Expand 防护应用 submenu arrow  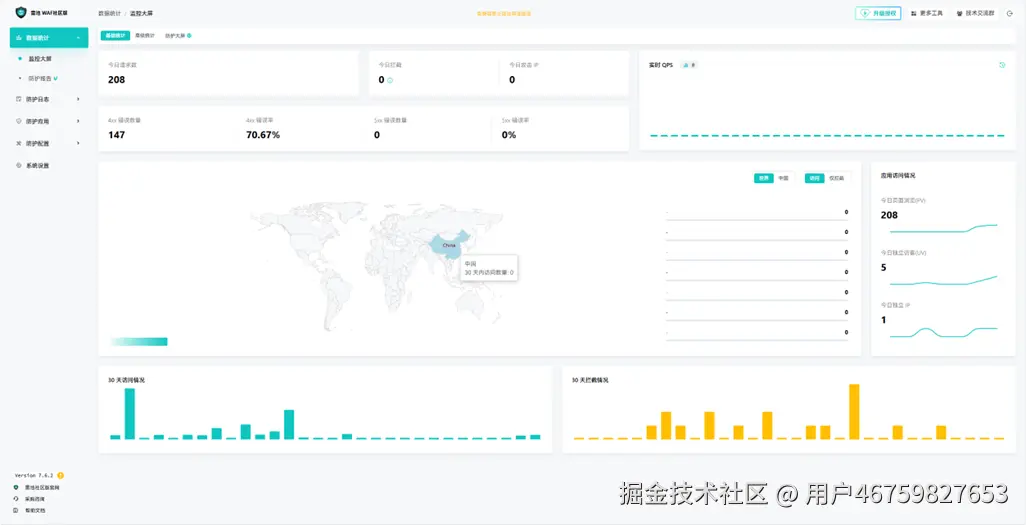79,121
